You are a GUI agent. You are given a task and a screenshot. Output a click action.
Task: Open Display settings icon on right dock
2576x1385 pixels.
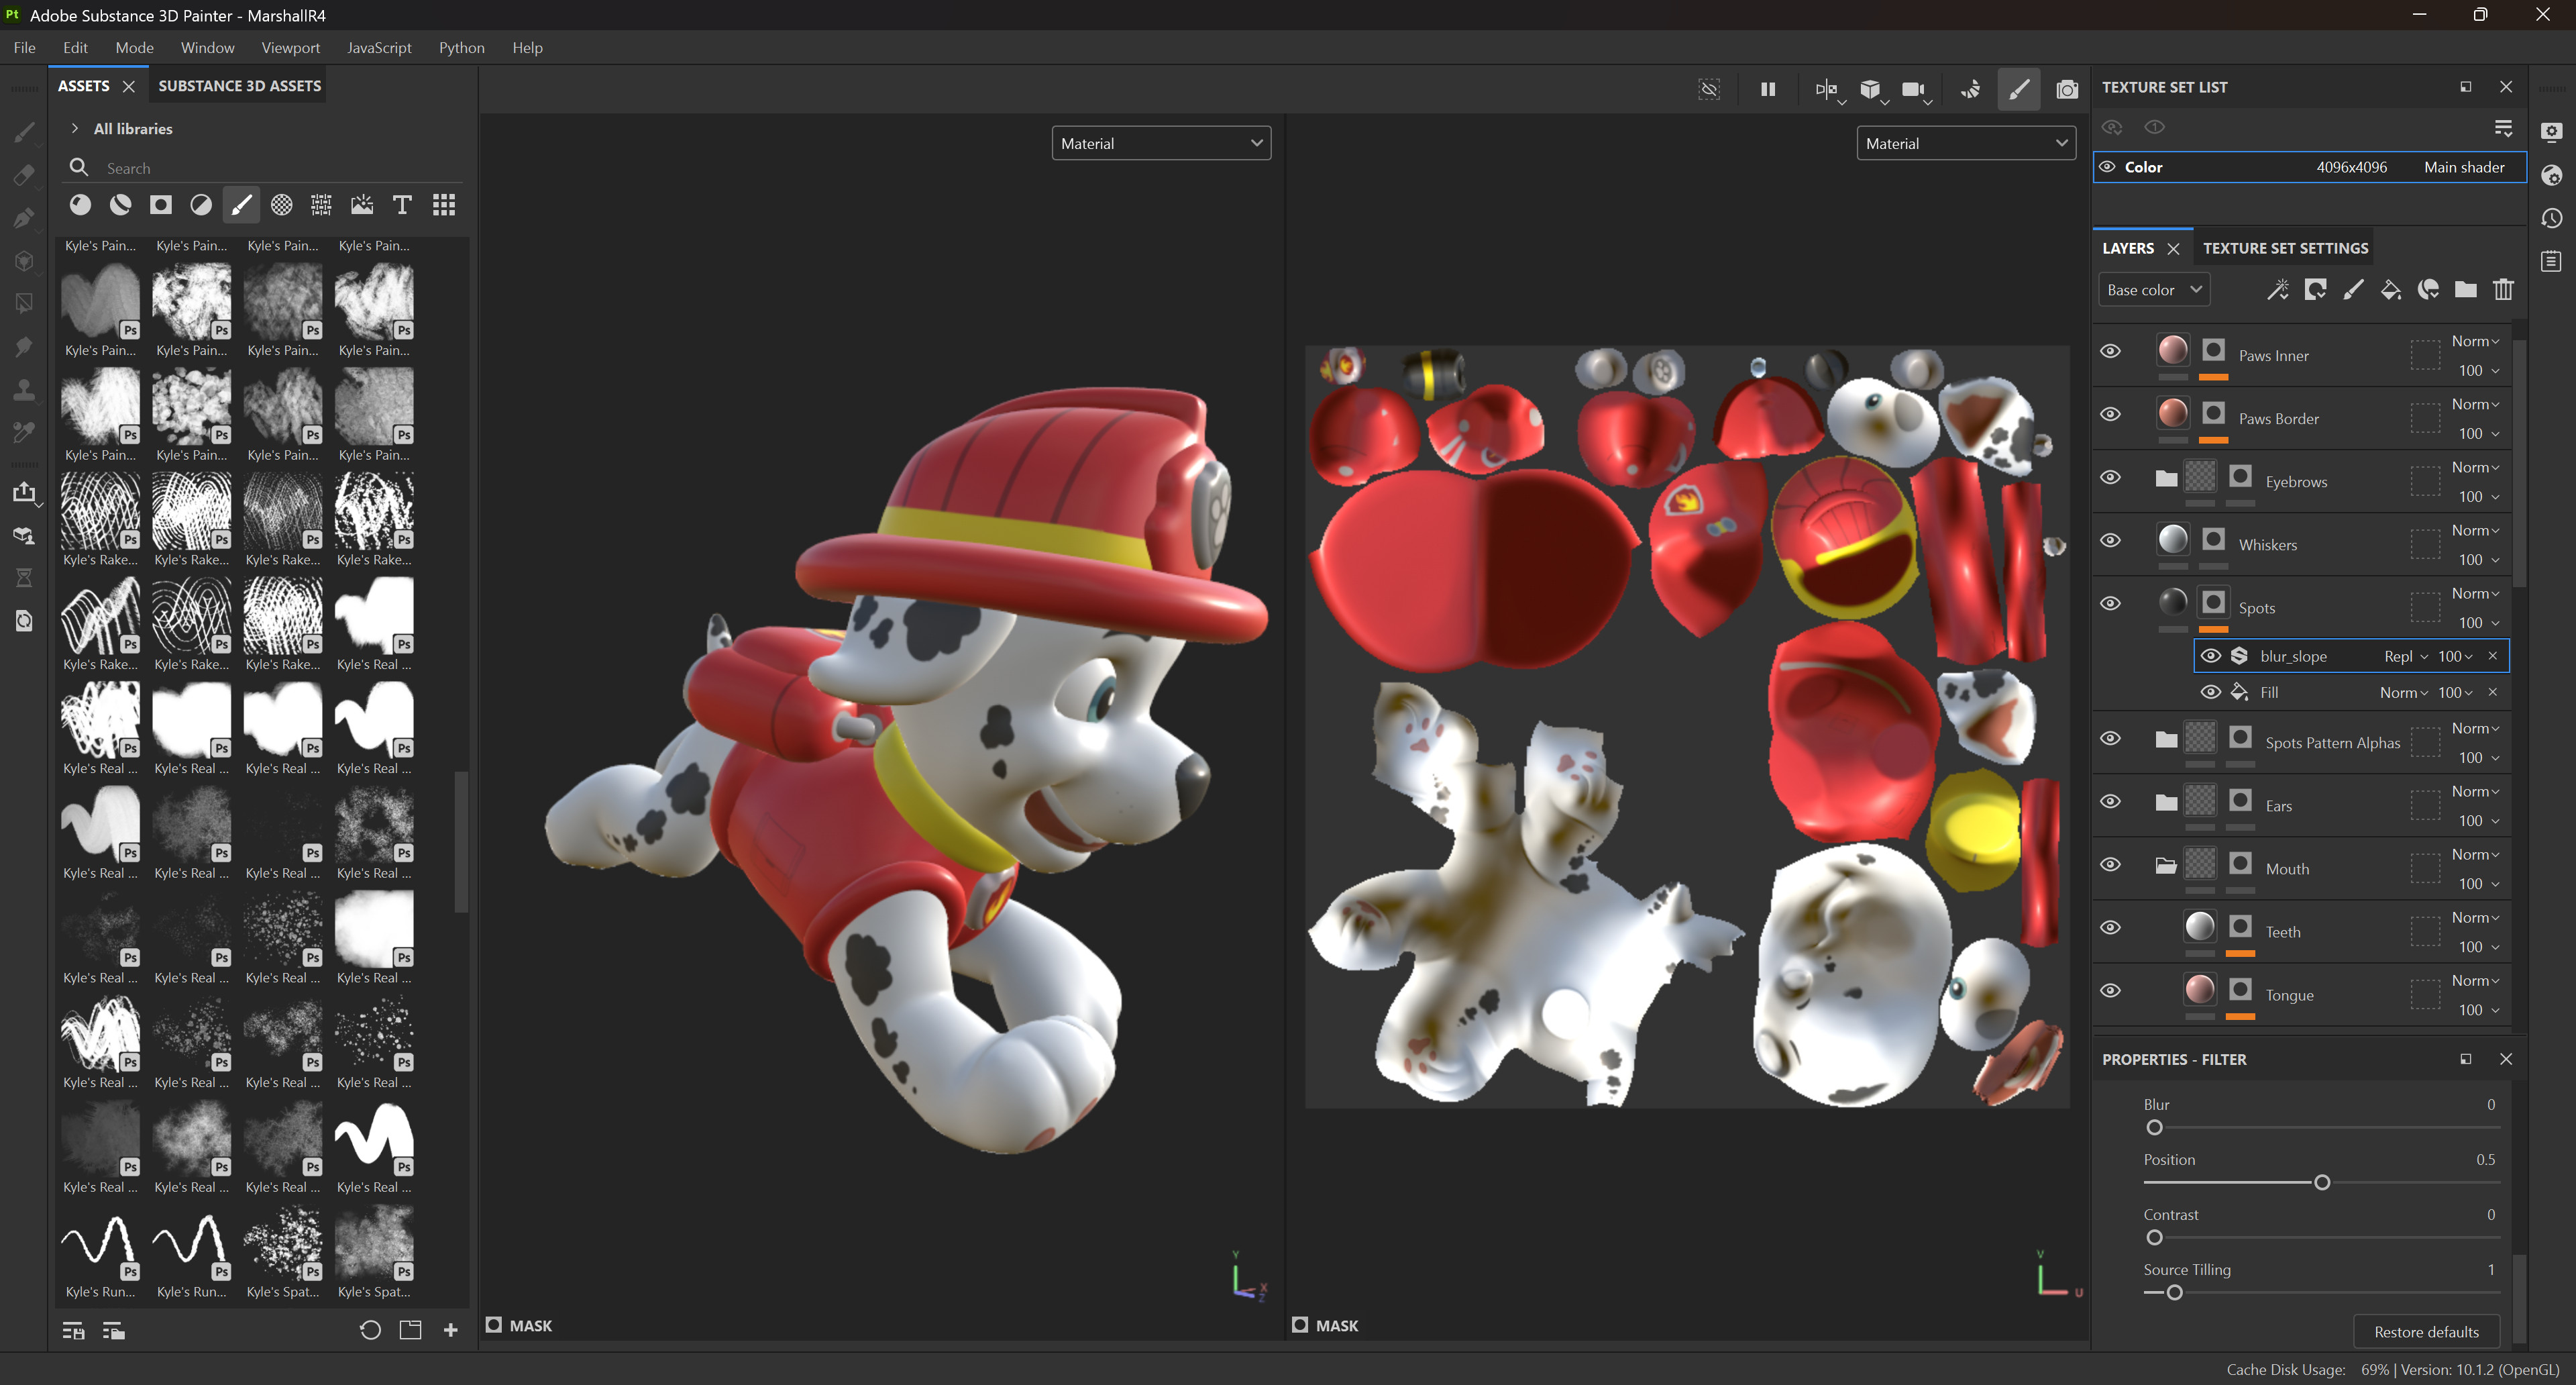click(x=2551, y=132)
